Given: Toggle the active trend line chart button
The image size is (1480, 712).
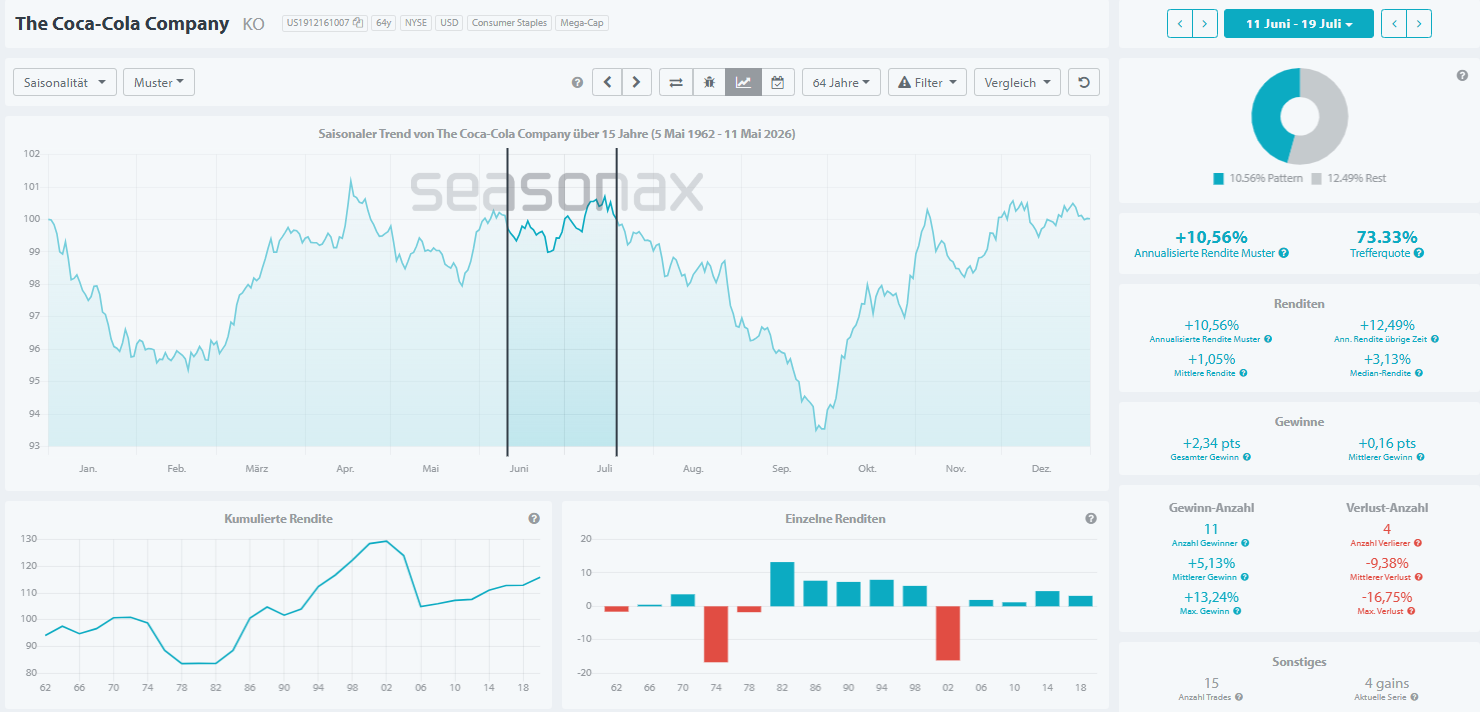Looking at the screenshot, I should [x=743, y=82].
